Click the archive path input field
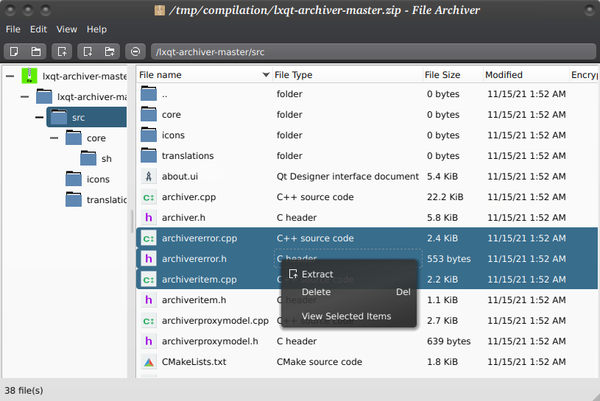Screen dimensions: 600x401 pos(370,51)
